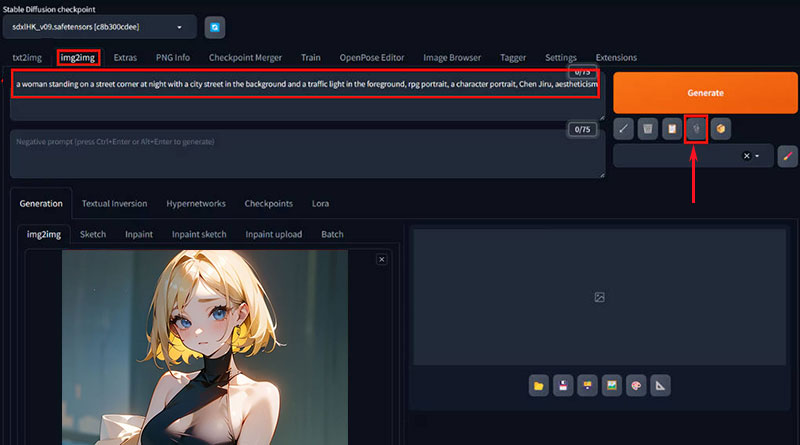Screen dimensions: 800x445
Task: Clear styles selection with the X button
Action: (x=746, y=157)
